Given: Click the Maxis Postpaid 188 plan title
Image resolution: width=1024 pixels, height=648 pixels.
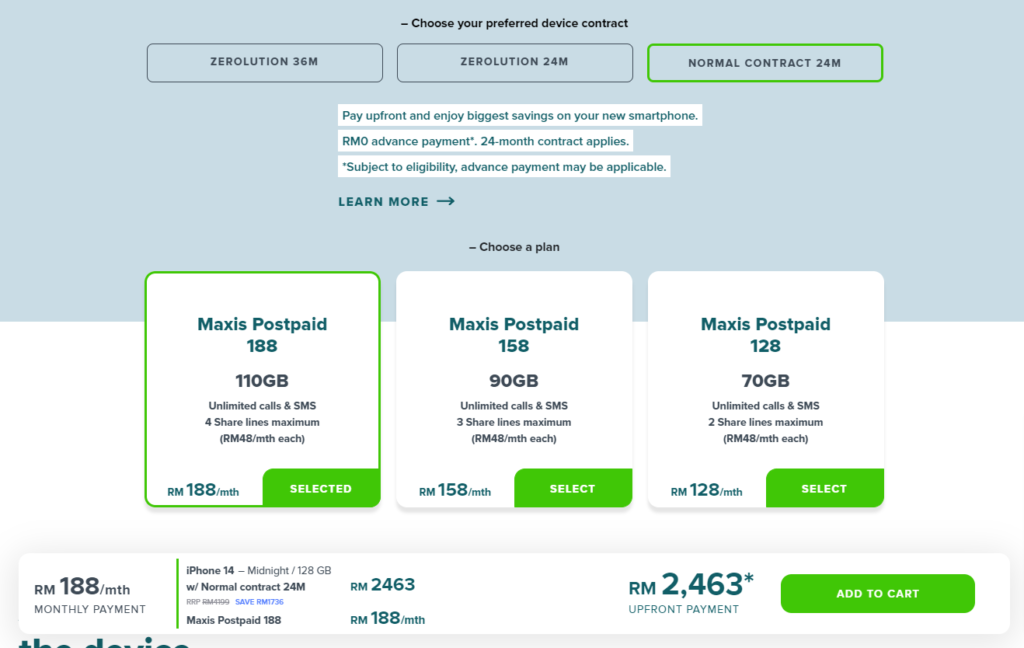Looking at the screenshot, I should 262,334.
